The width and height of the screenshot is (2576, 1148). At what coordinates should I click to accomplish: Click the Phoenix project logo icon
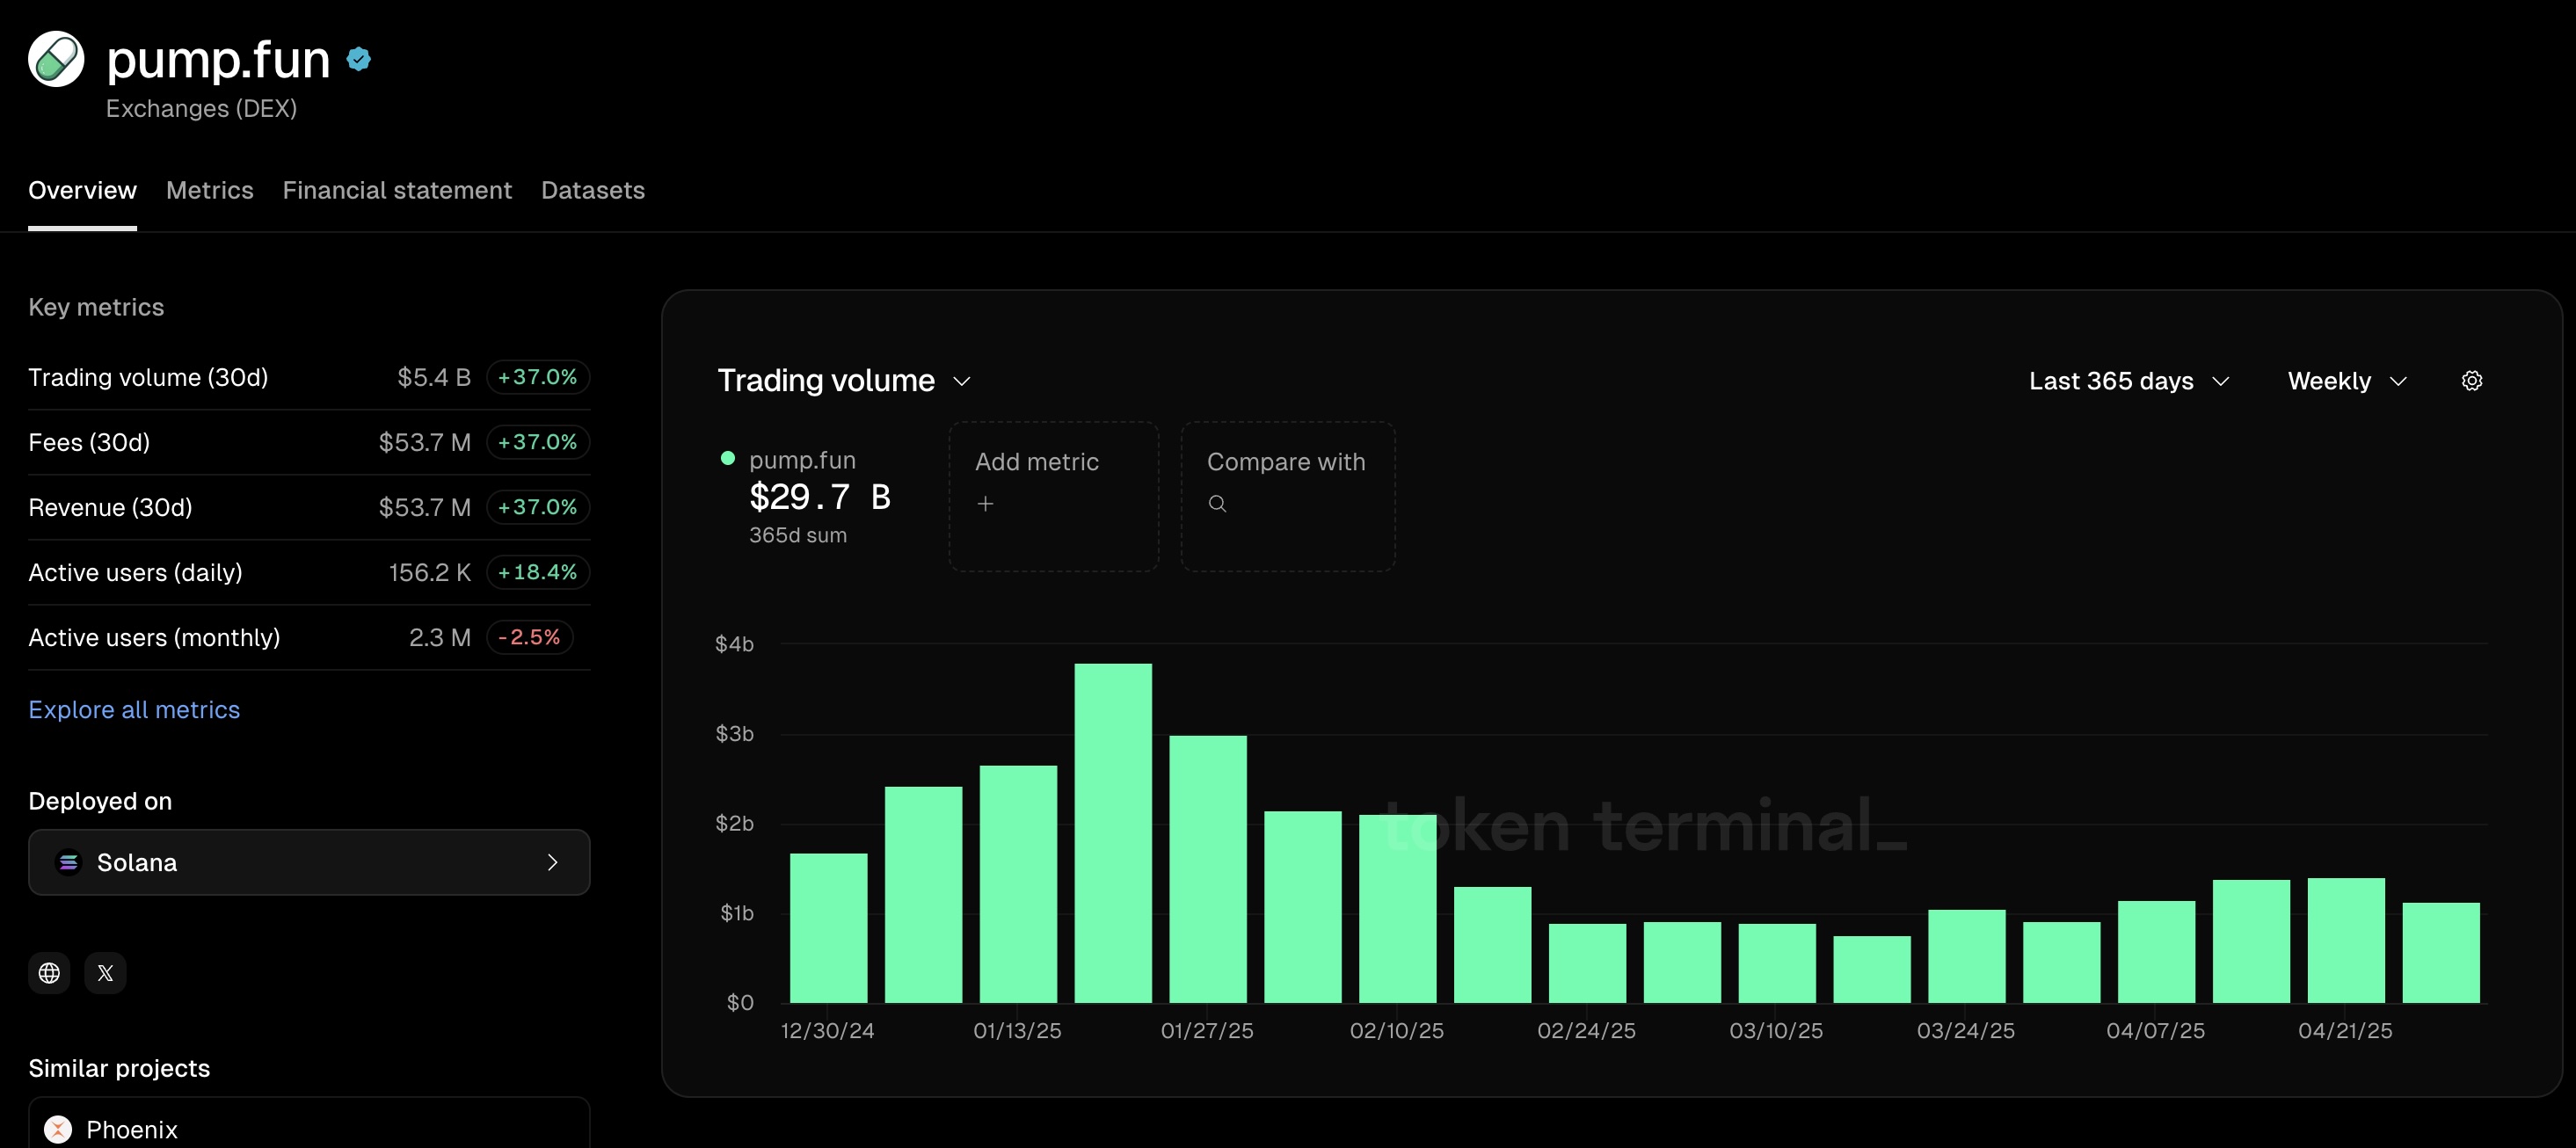tap(58, 1129)
